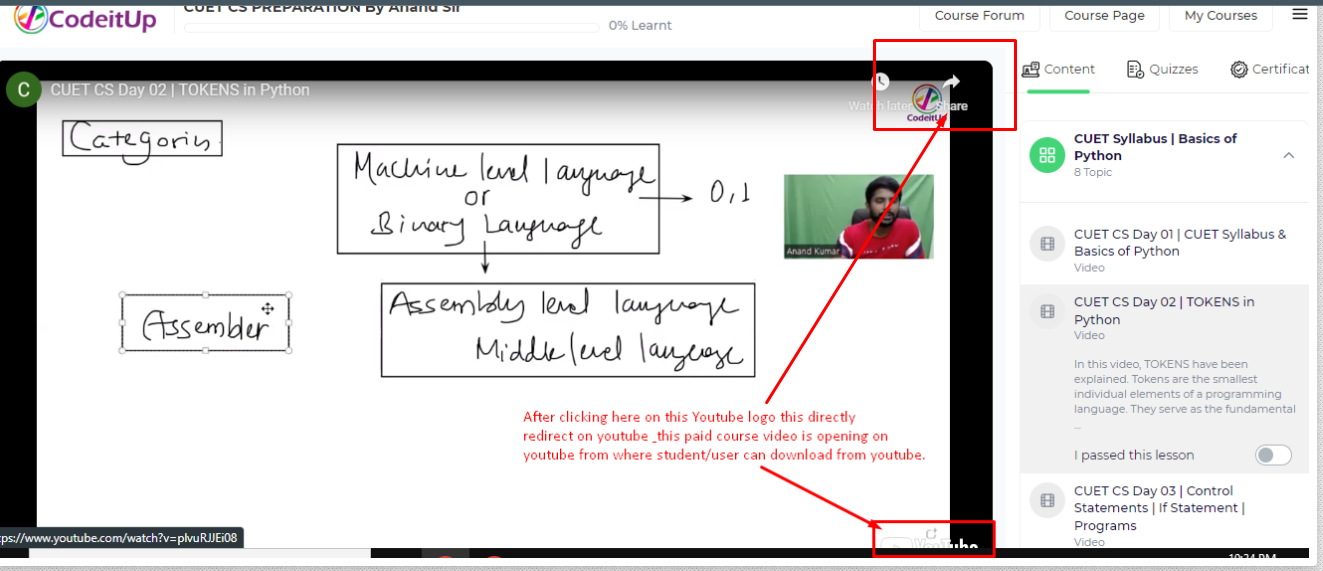Select sidebar lesson 'CUET CS Day 02 | TOKENS in Python'

pos(1164,310)
